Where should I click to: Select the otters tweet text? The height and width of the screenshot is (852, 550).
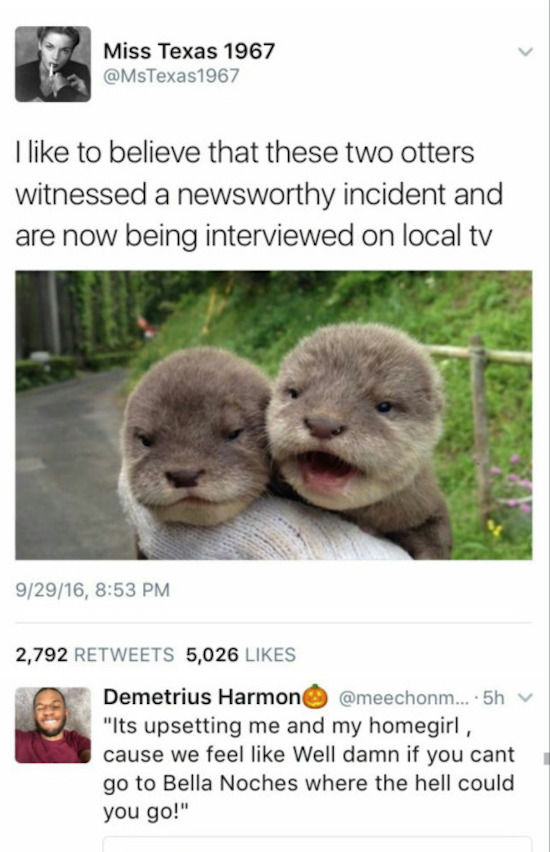(259, 195)
